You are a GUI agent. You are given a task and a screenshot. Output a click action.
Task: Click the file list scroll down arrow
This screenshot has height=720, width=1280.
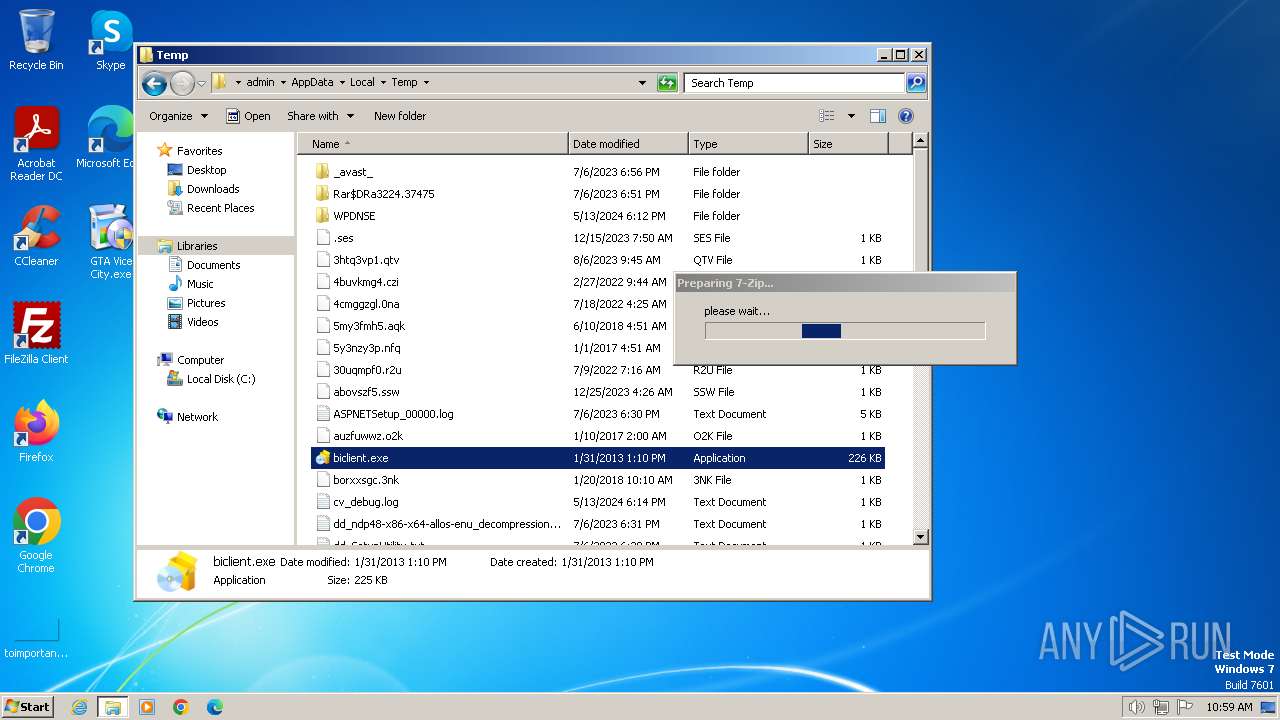click(921, 537)
